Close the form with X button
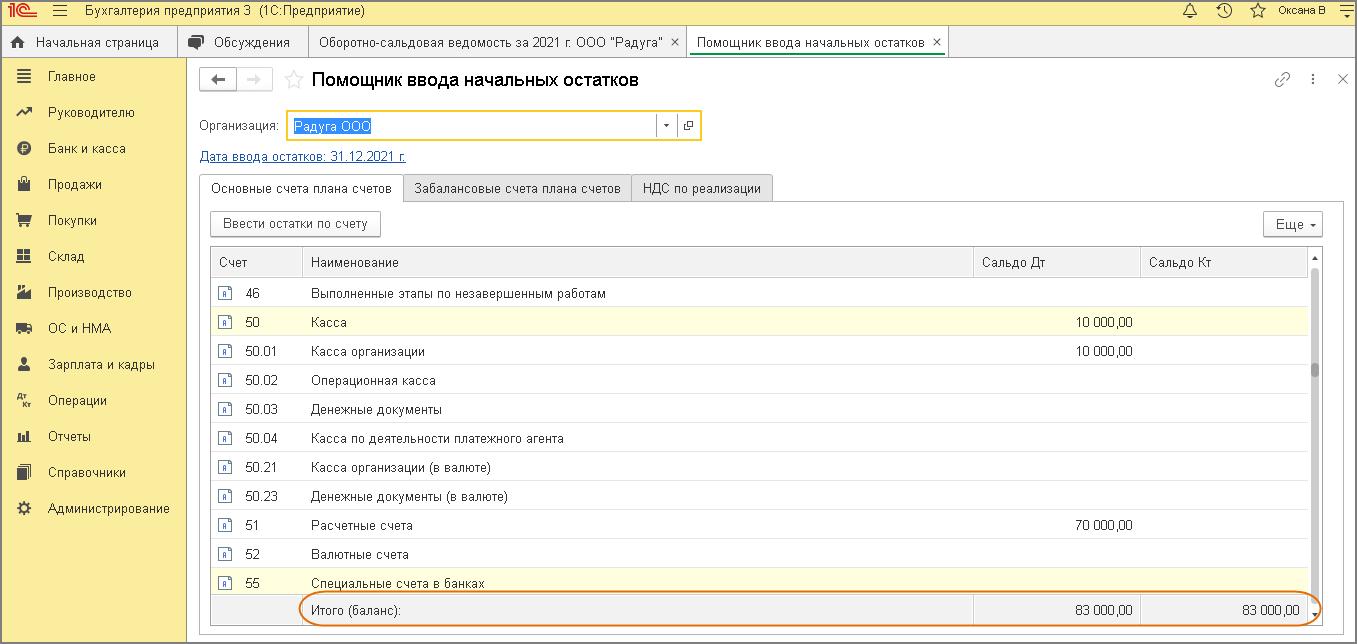 1343,80
